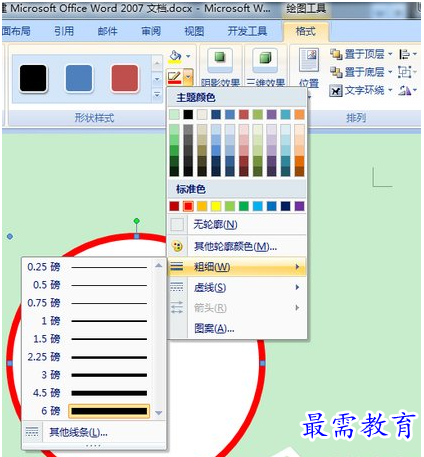This screenshot has width=424, height=457.
Task: Click the weight list scroll down arrow
Action: pyautogui.click(x=159, y=413)
